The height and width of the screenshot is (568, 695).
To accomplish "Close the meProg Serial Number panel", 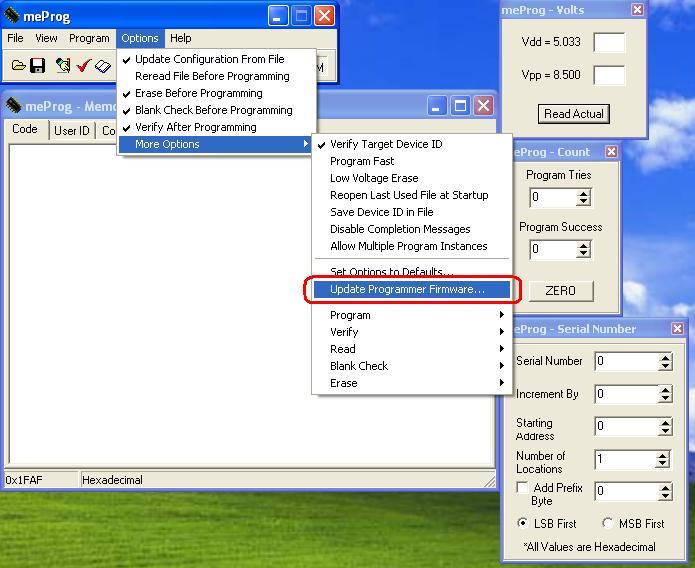I will [x=677, y=329].
